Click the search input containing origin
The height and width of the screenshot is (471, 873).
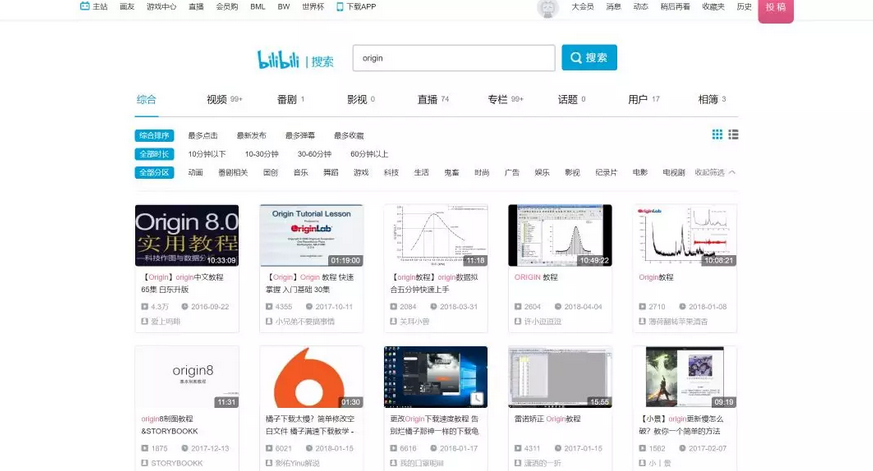point(453,58)
